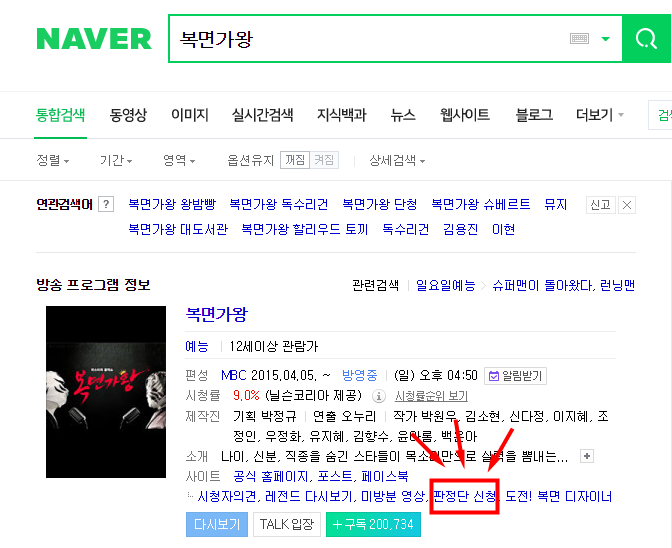Select the 통합검색 tab
This screenshot has height=548, width=672.
[x=60, y=115]
